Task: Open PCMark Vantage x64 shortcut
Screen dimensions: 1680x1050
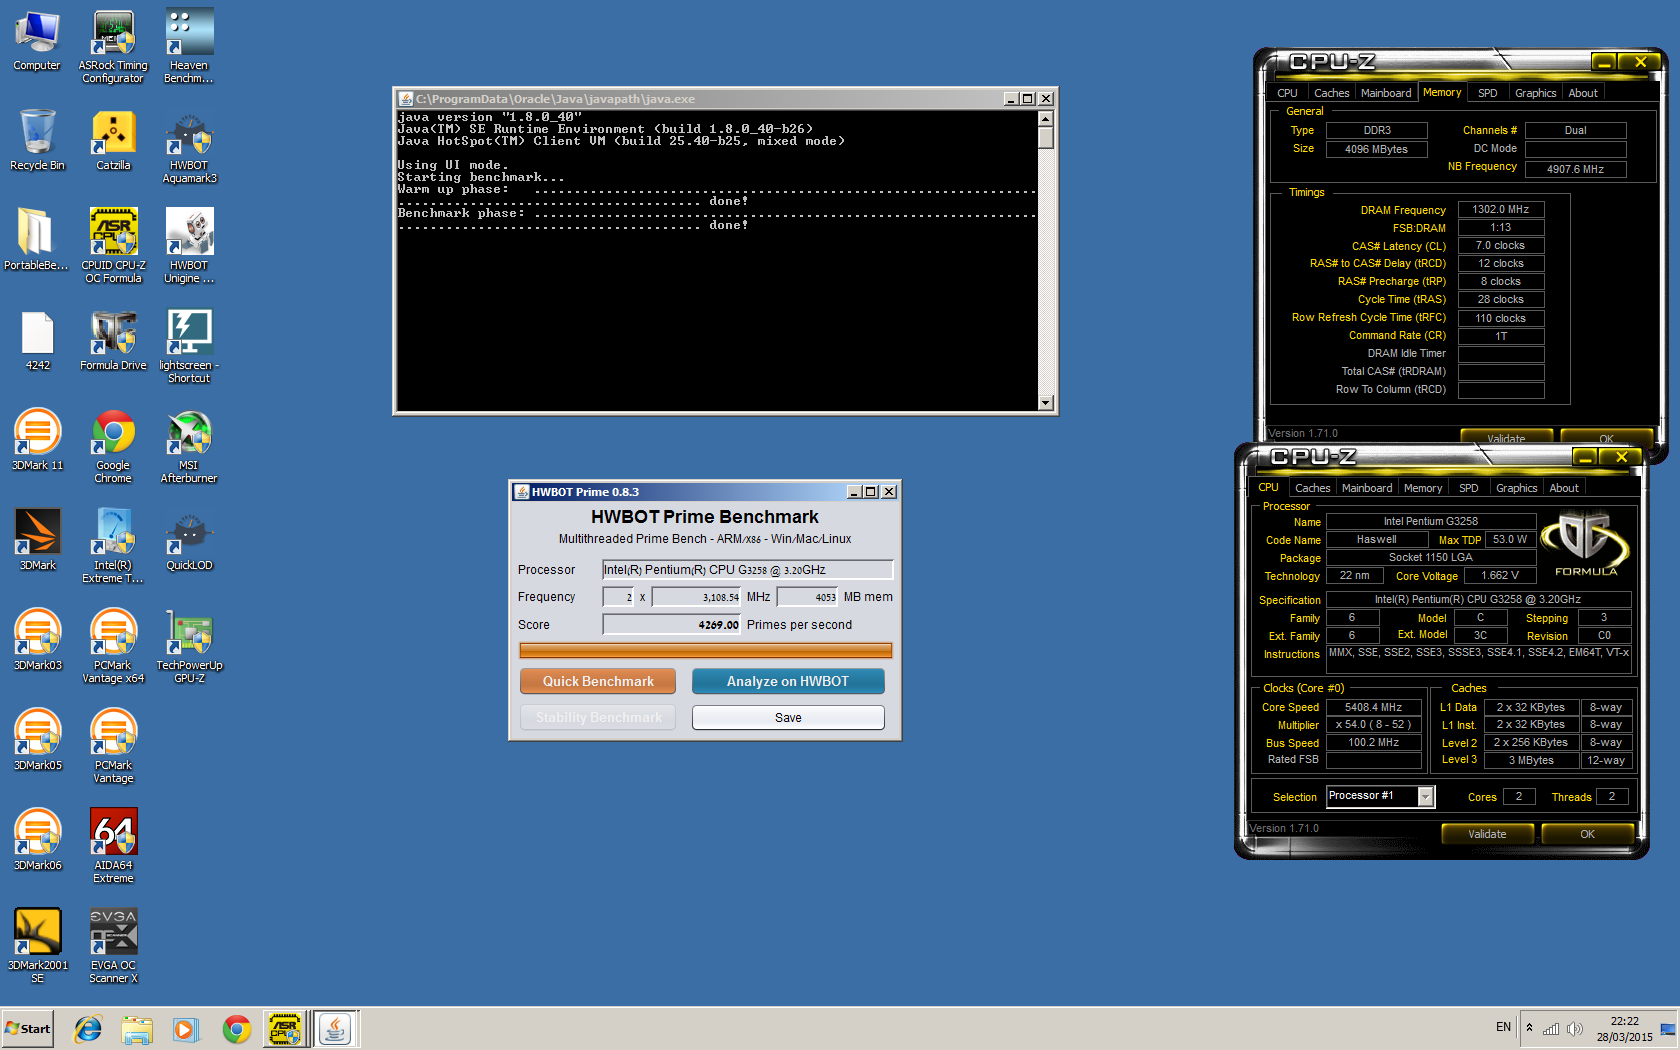Action: pyautogui.click(x=113, y=646)
